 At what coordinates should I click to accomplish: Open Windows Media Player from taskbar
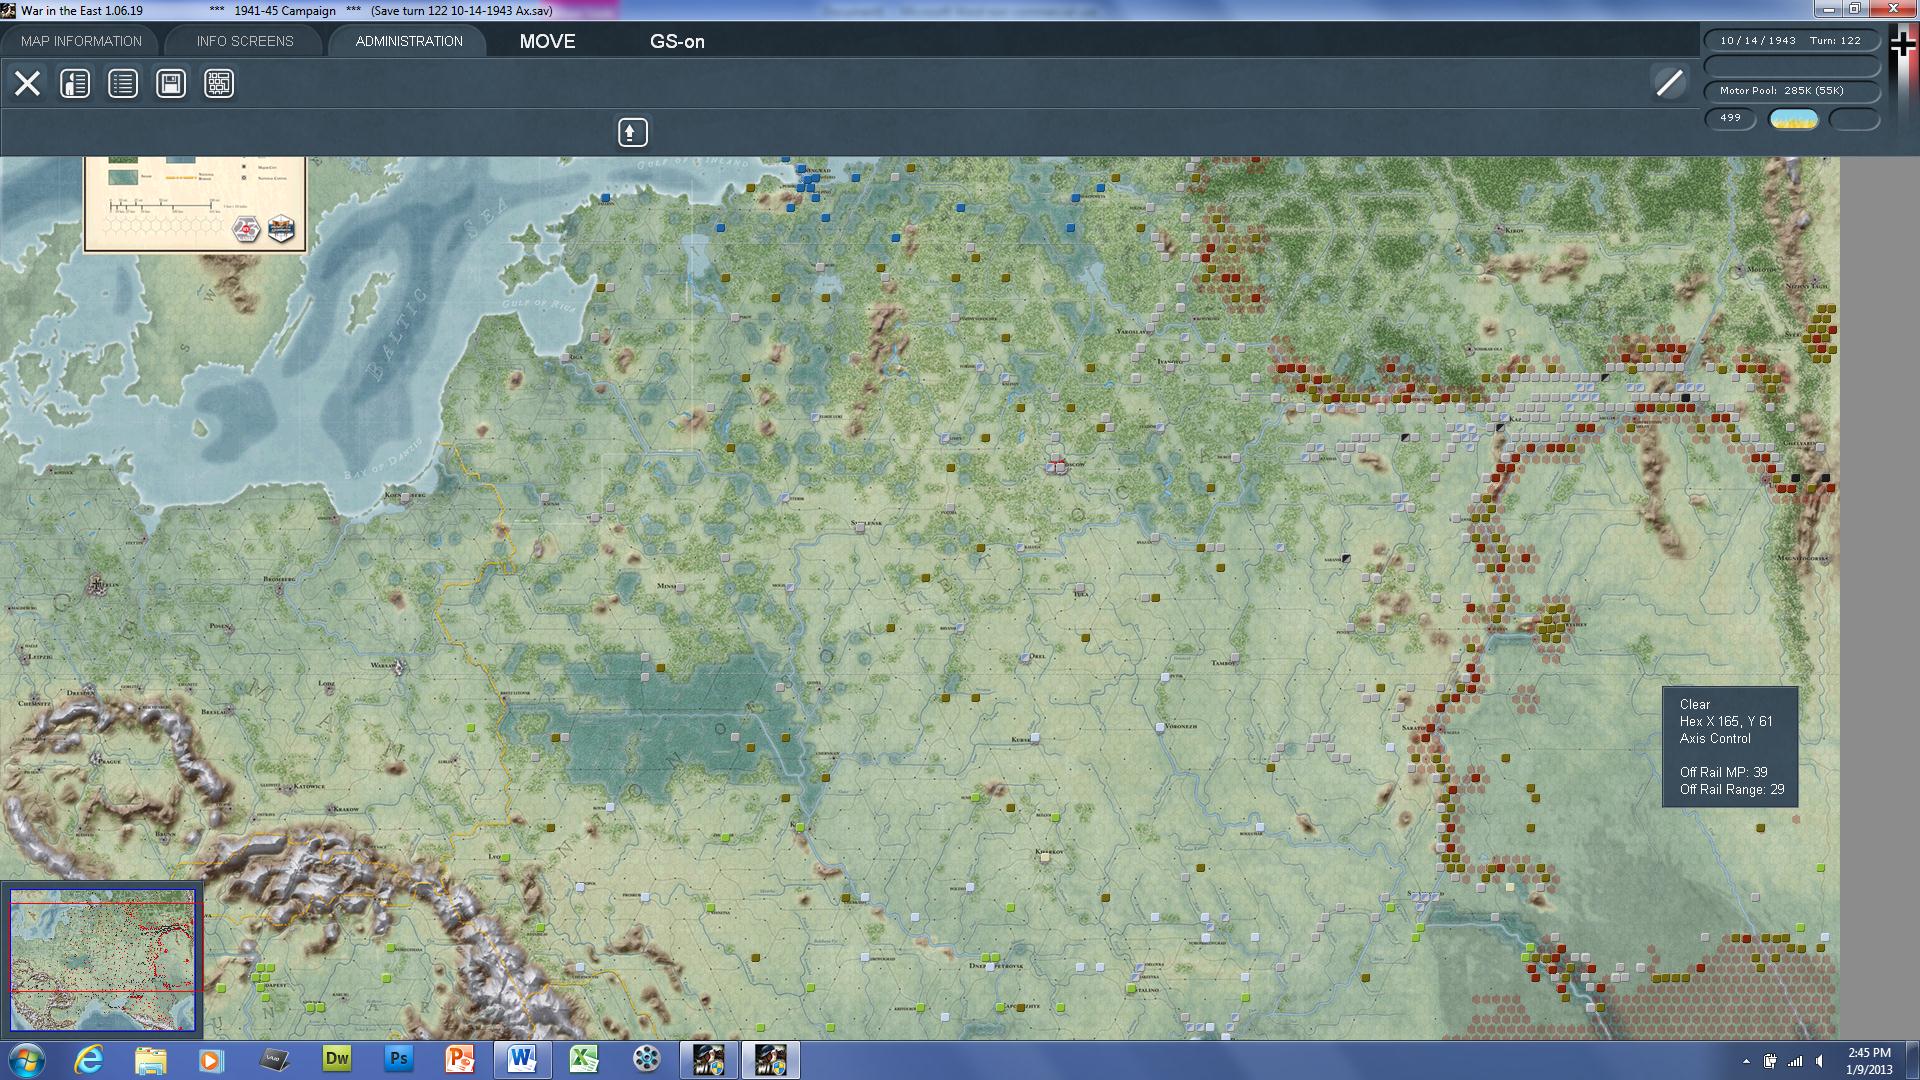pyautogui.click(x=211, y=1060)
